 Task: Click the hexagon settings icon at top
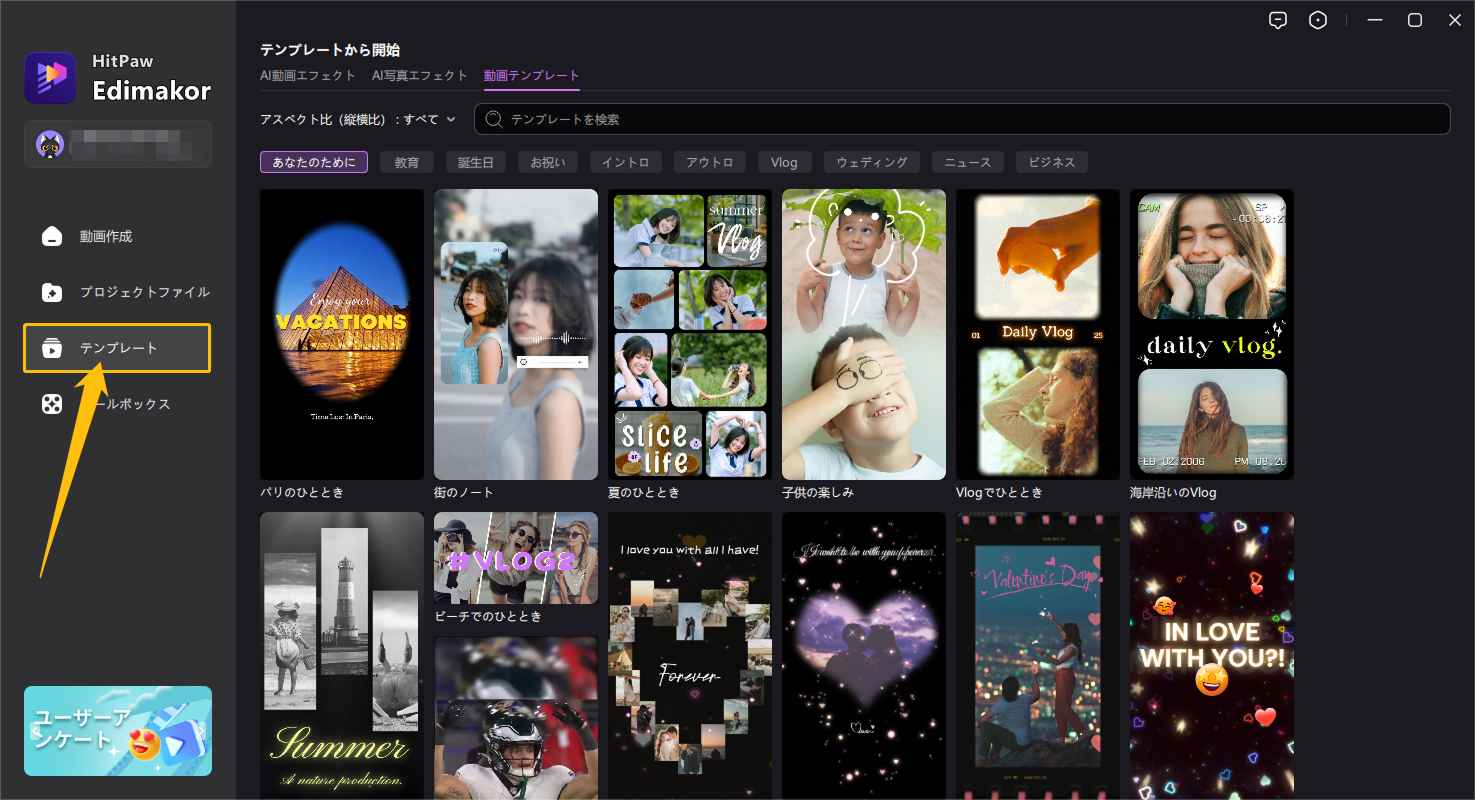point(1318,20)
